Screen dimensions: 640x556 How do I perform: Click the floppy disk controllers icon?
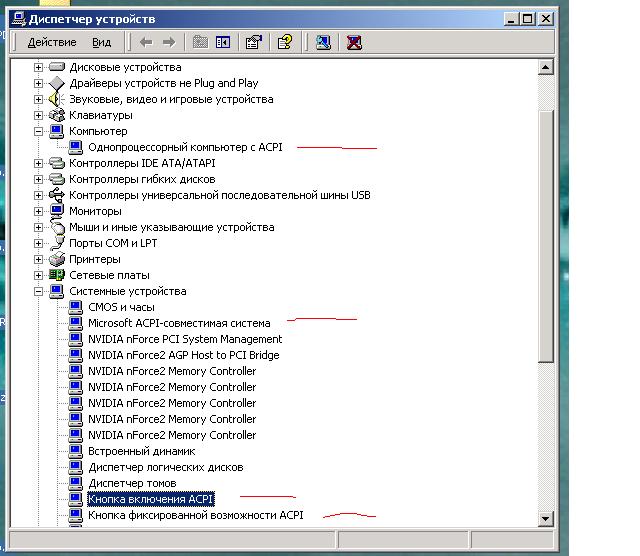(57, 179)
